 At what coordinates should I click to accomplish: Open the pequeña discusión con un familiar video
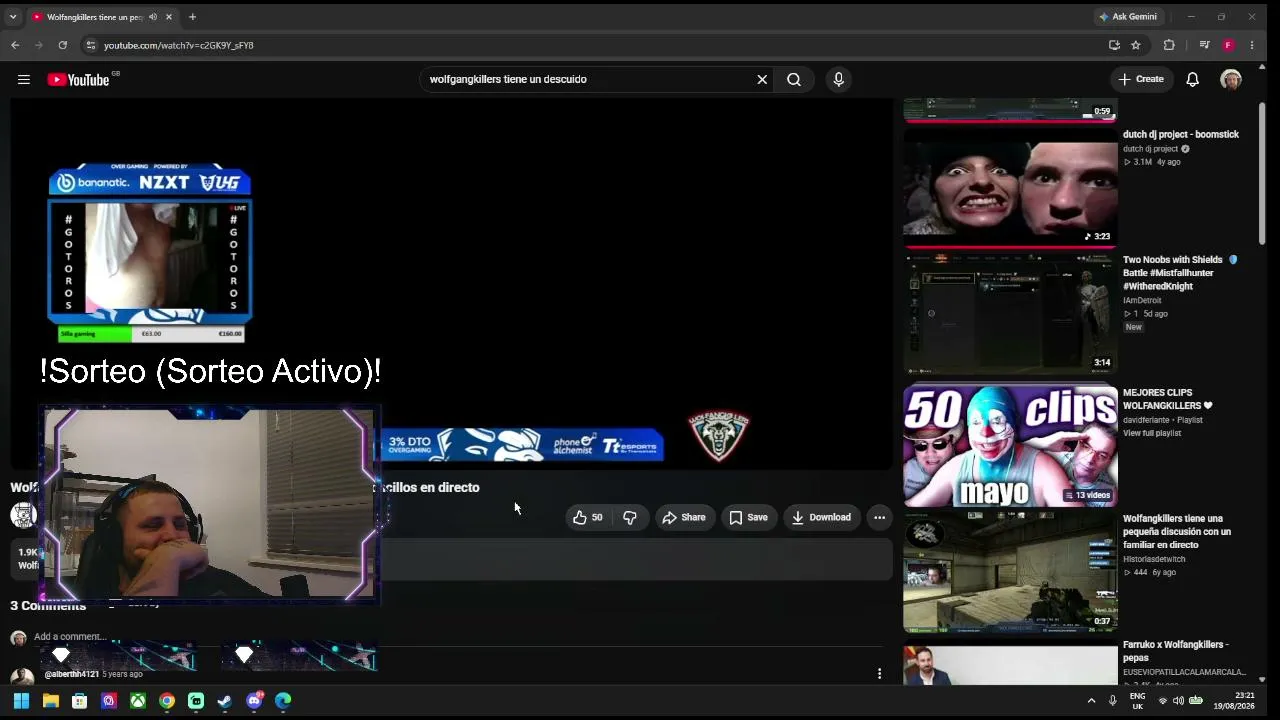(x=1177, y=532)
